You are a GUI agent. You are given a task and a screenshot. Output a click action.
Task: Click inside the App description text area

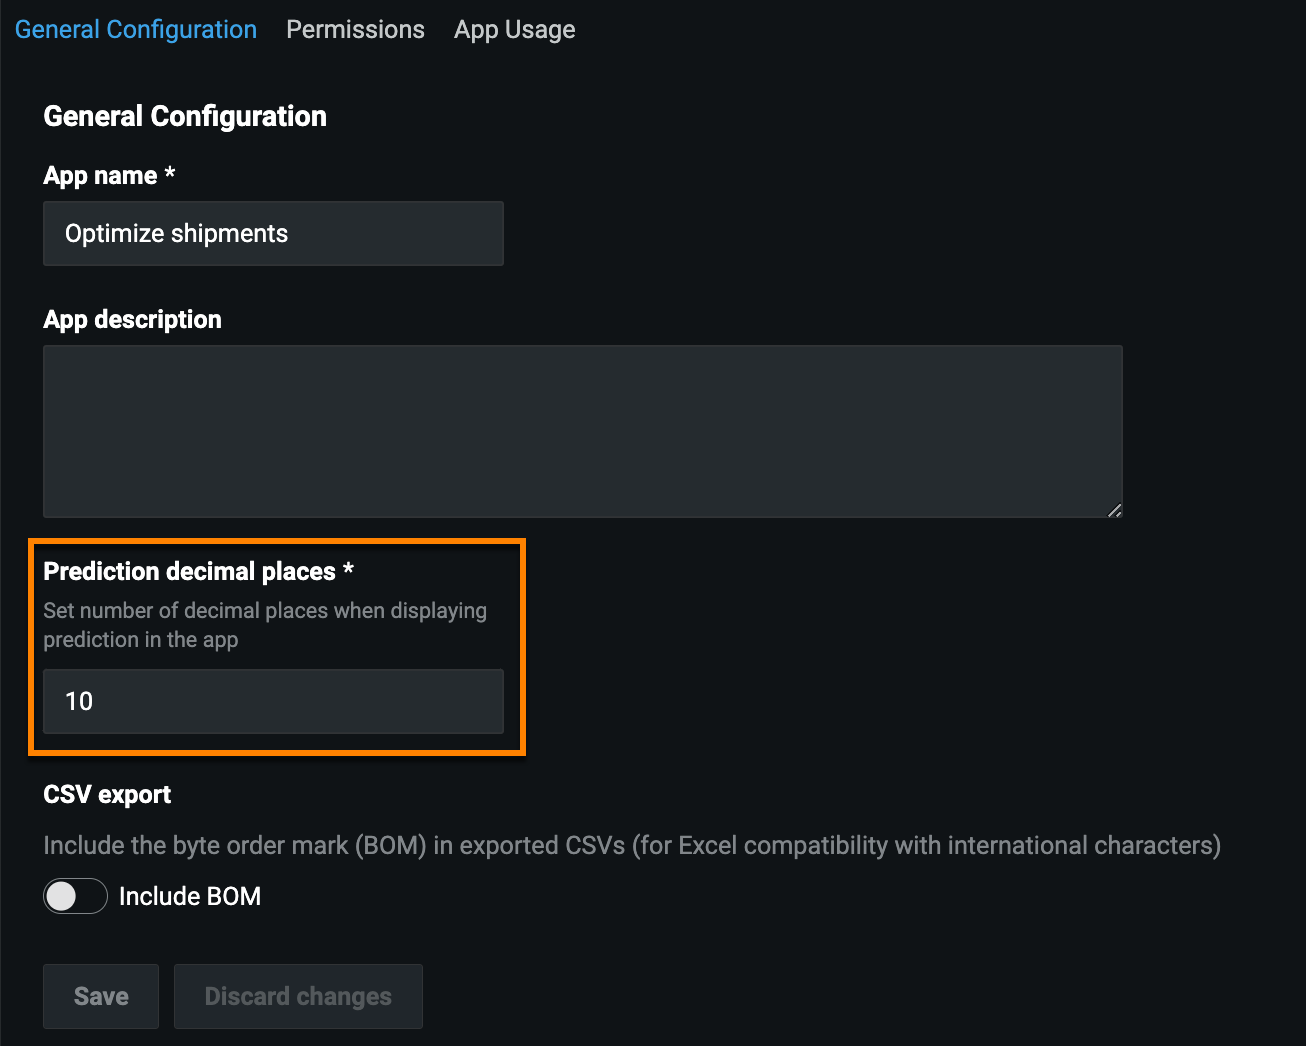pyautogui.click(x=582, y=431)
